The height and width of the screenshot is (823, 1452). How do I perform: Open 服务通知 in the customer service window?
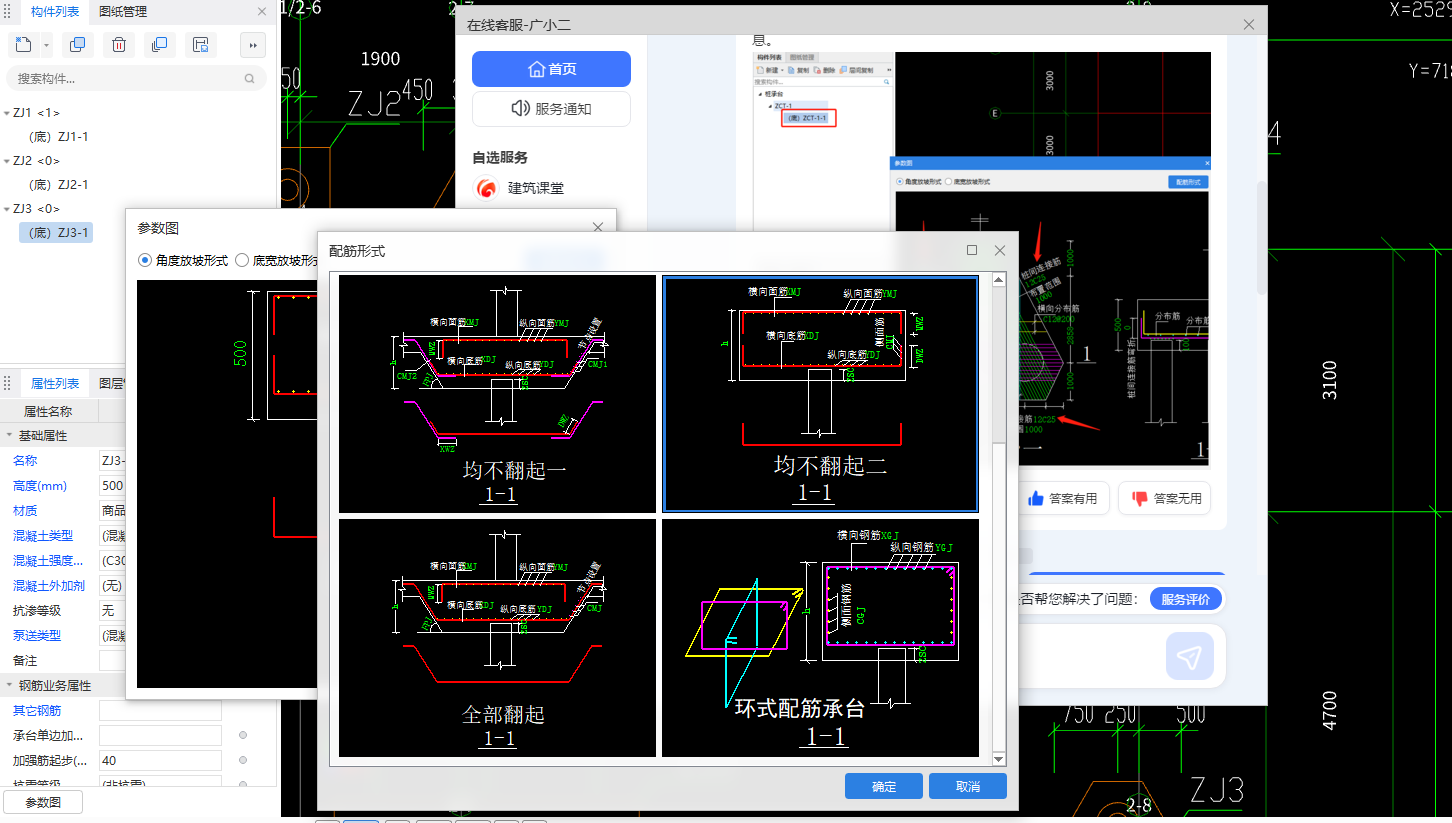tap(551, 109)
